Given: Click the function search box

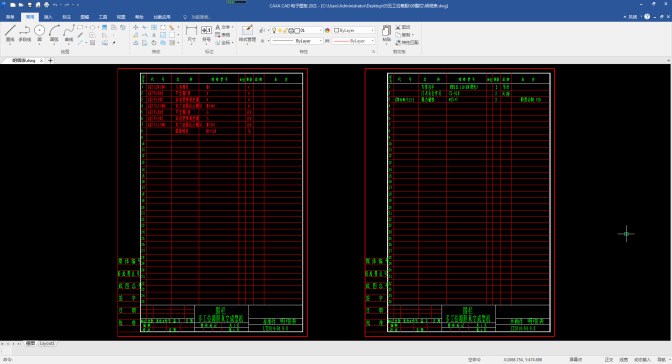Looking at the screenshot, I should (201, 17).
